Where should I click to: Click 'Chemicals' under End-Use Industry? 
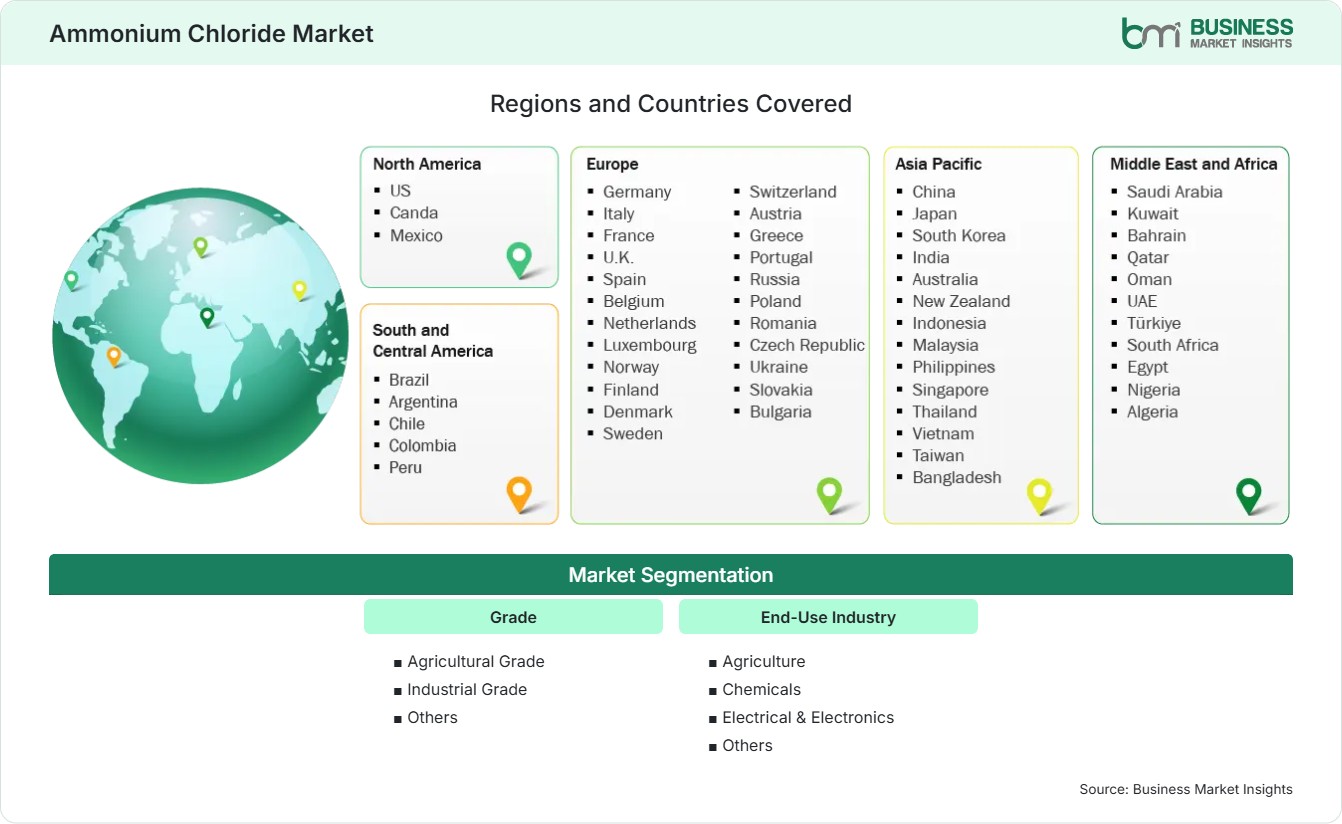coord(762,689)
